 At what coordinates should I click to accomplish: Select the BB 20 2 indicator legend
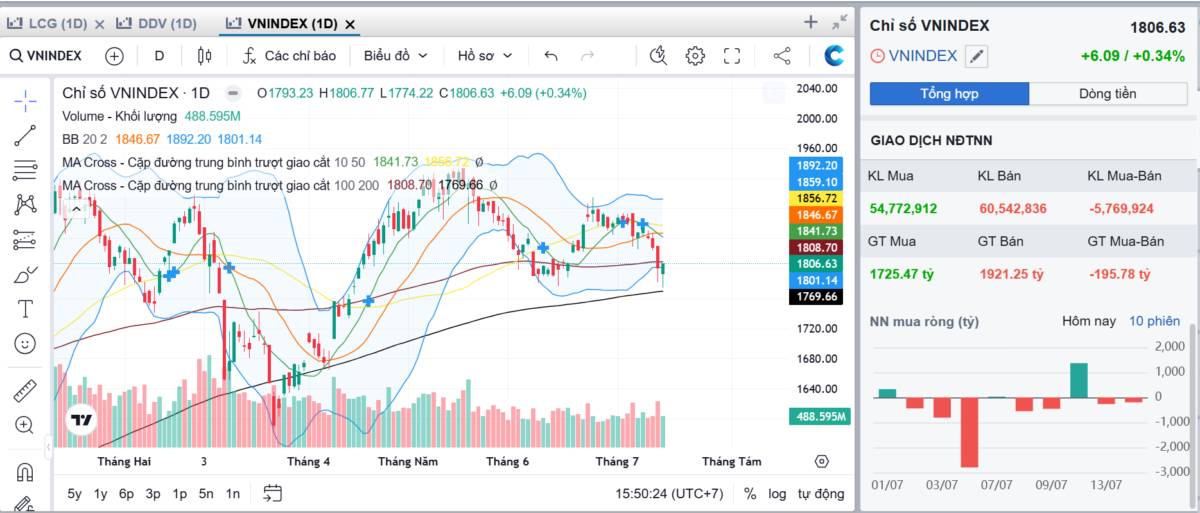(86, 139)
